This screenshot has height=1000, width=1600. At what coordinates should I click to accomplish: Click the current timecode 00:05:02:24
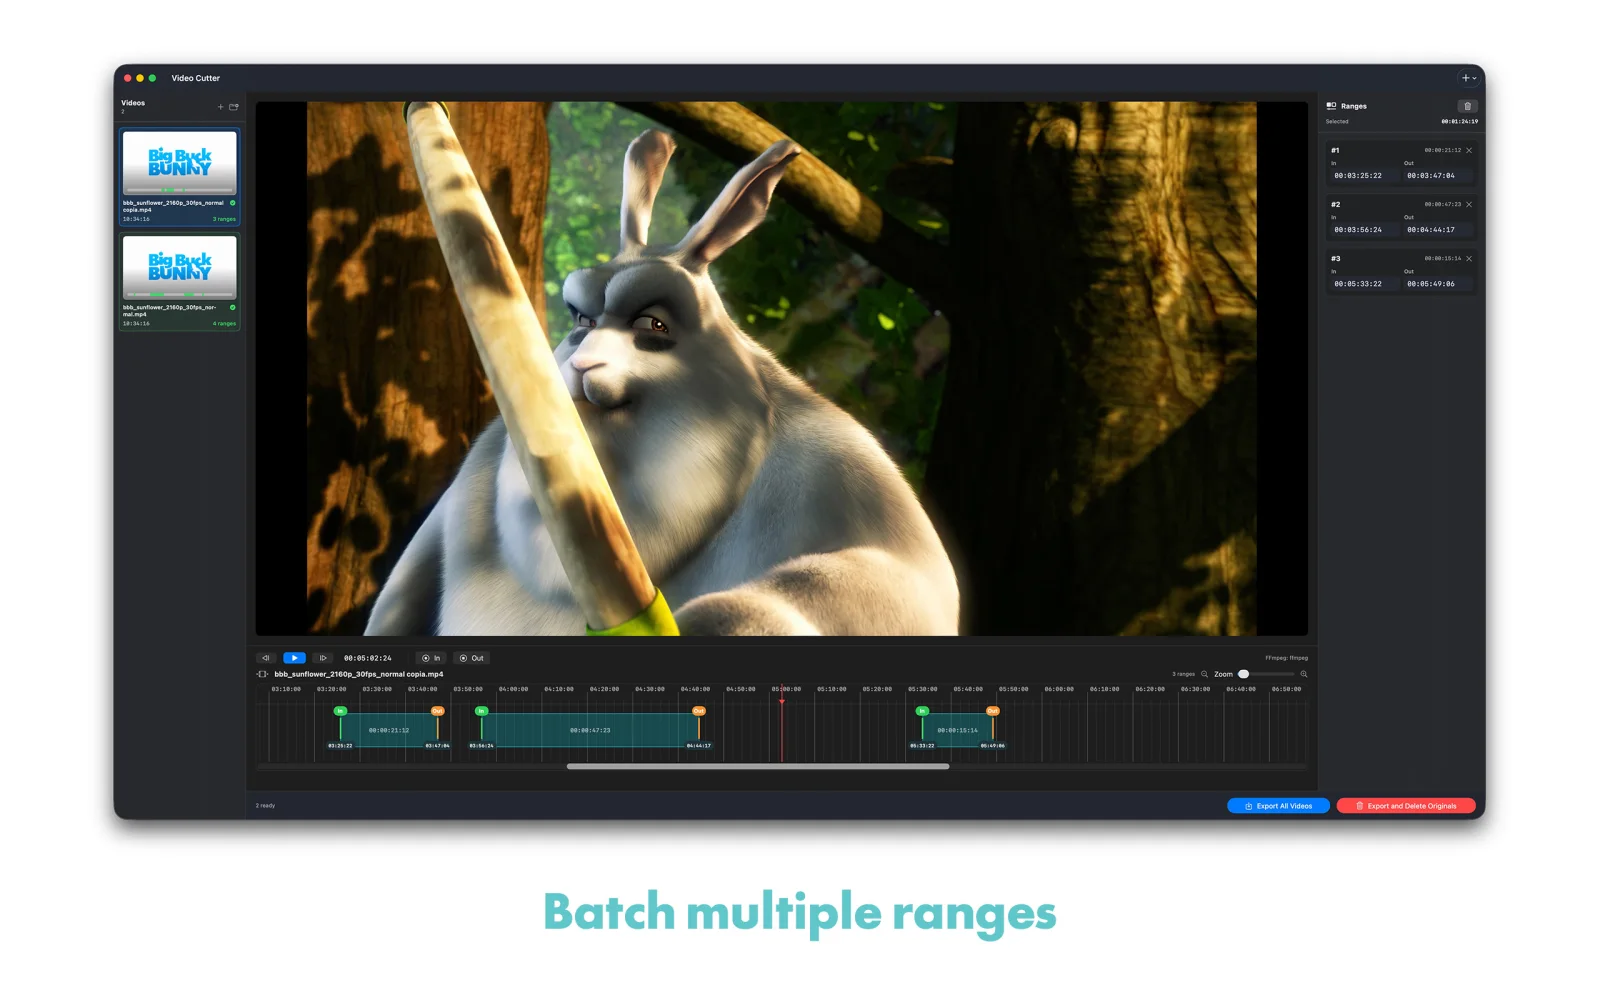point(368,658)
